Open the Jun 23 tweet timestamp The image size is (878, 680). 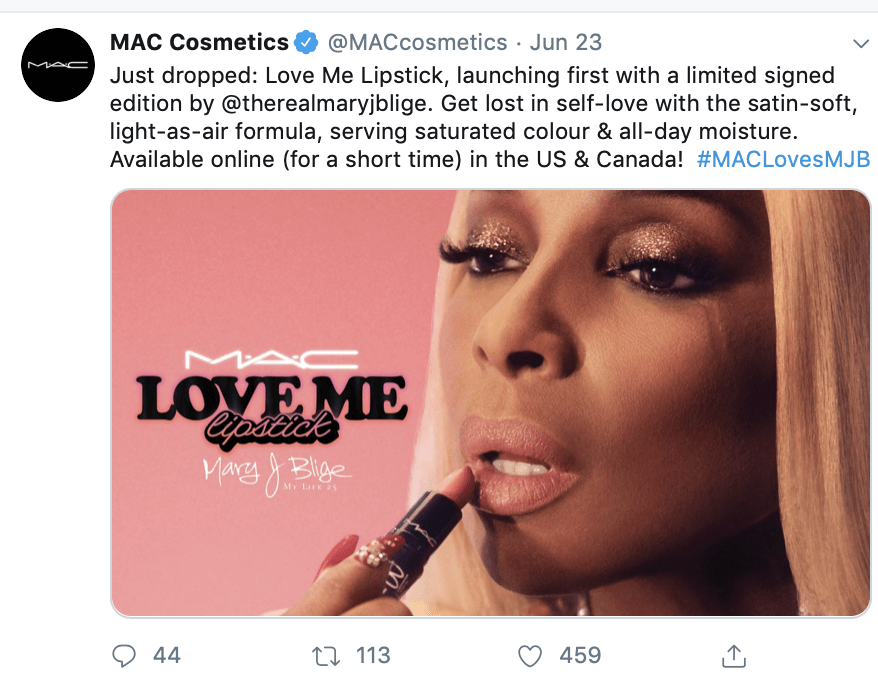[566, 43]
